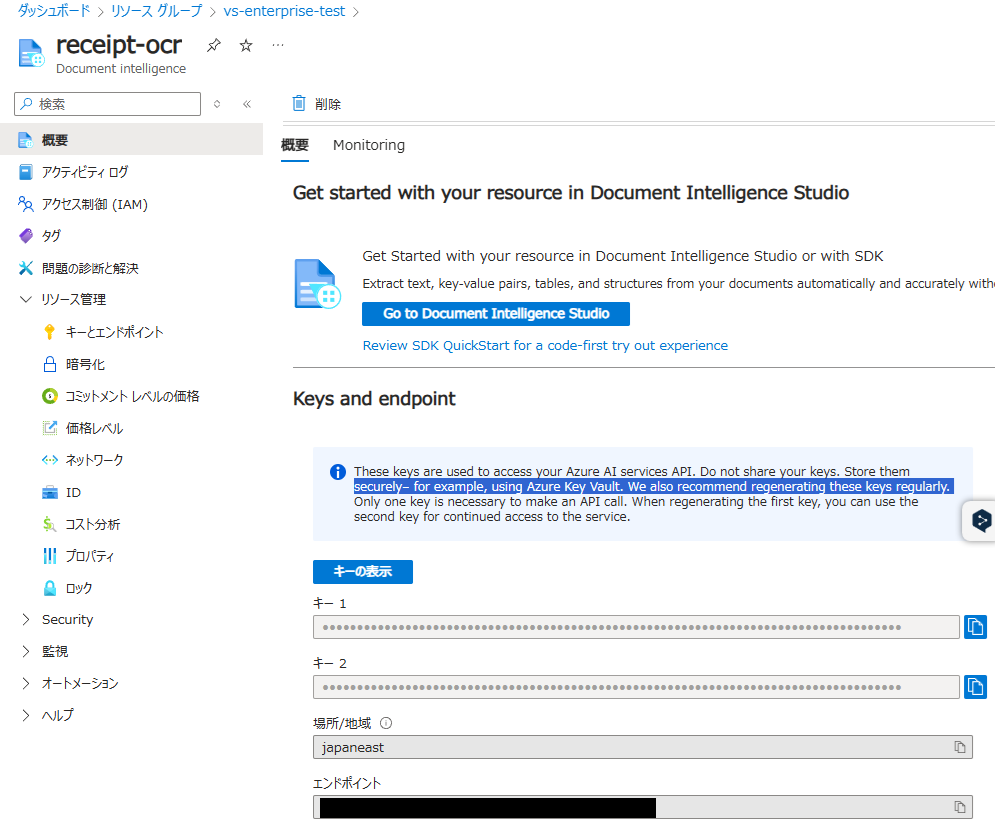Click the 削除 delete command

pyautogui.click(x=317, y=103)
